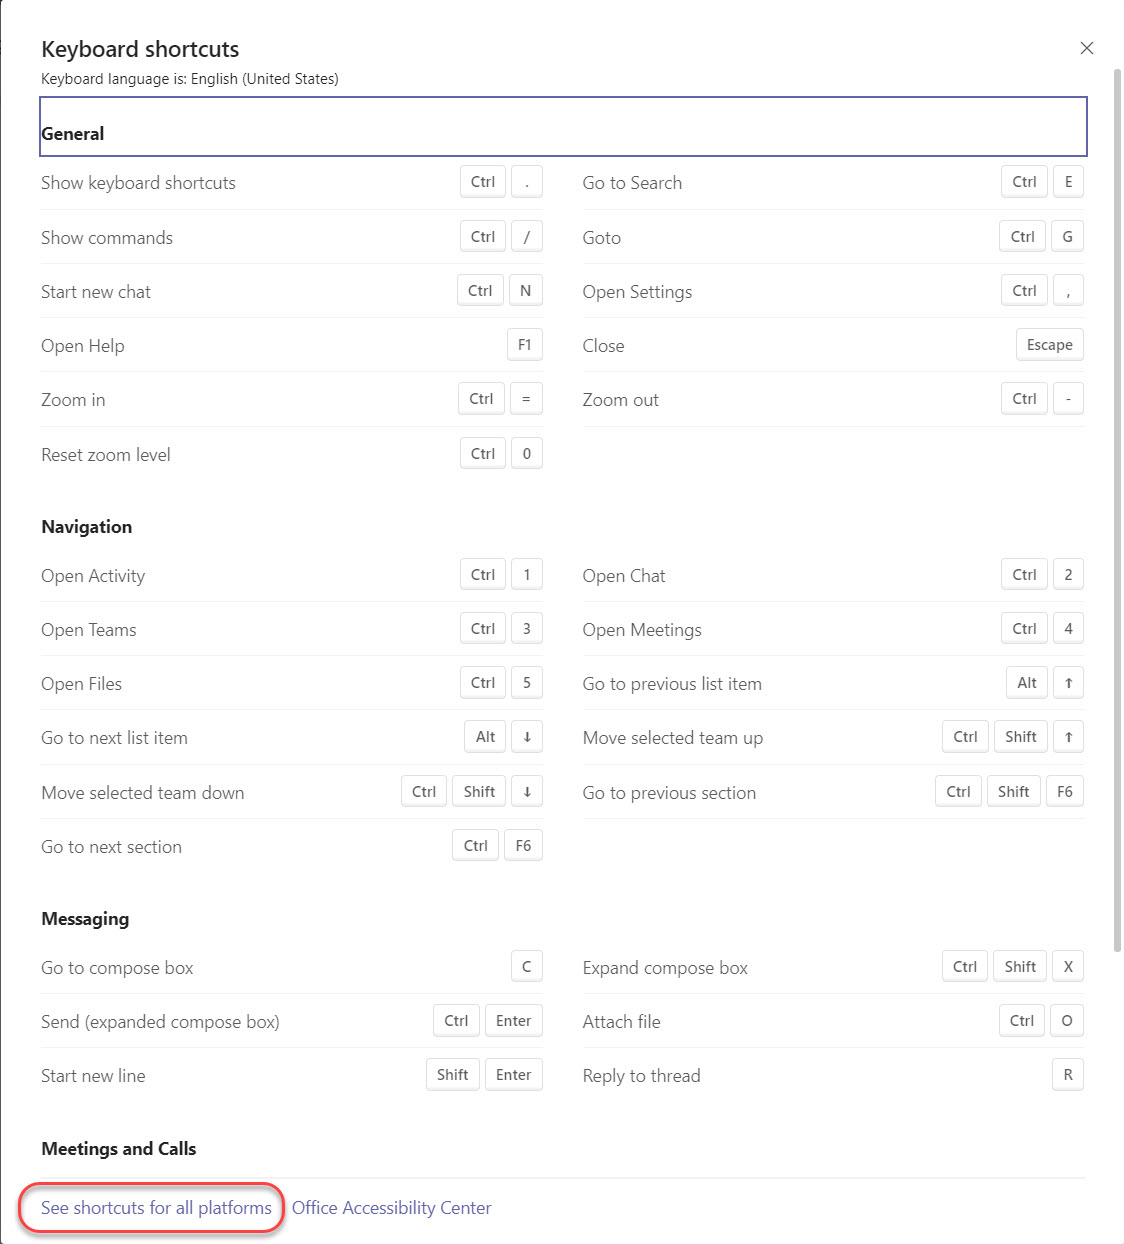Click the E key badge beside Go to Search
The image size is (1124, 1244).
(x=1068, y=181)
